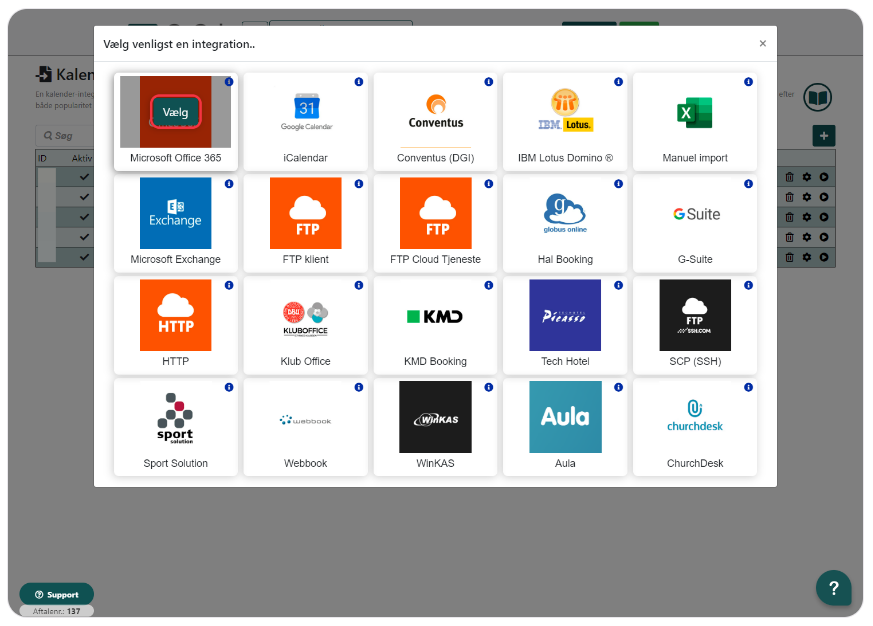Open info icon on iCalendar tile

359,82
